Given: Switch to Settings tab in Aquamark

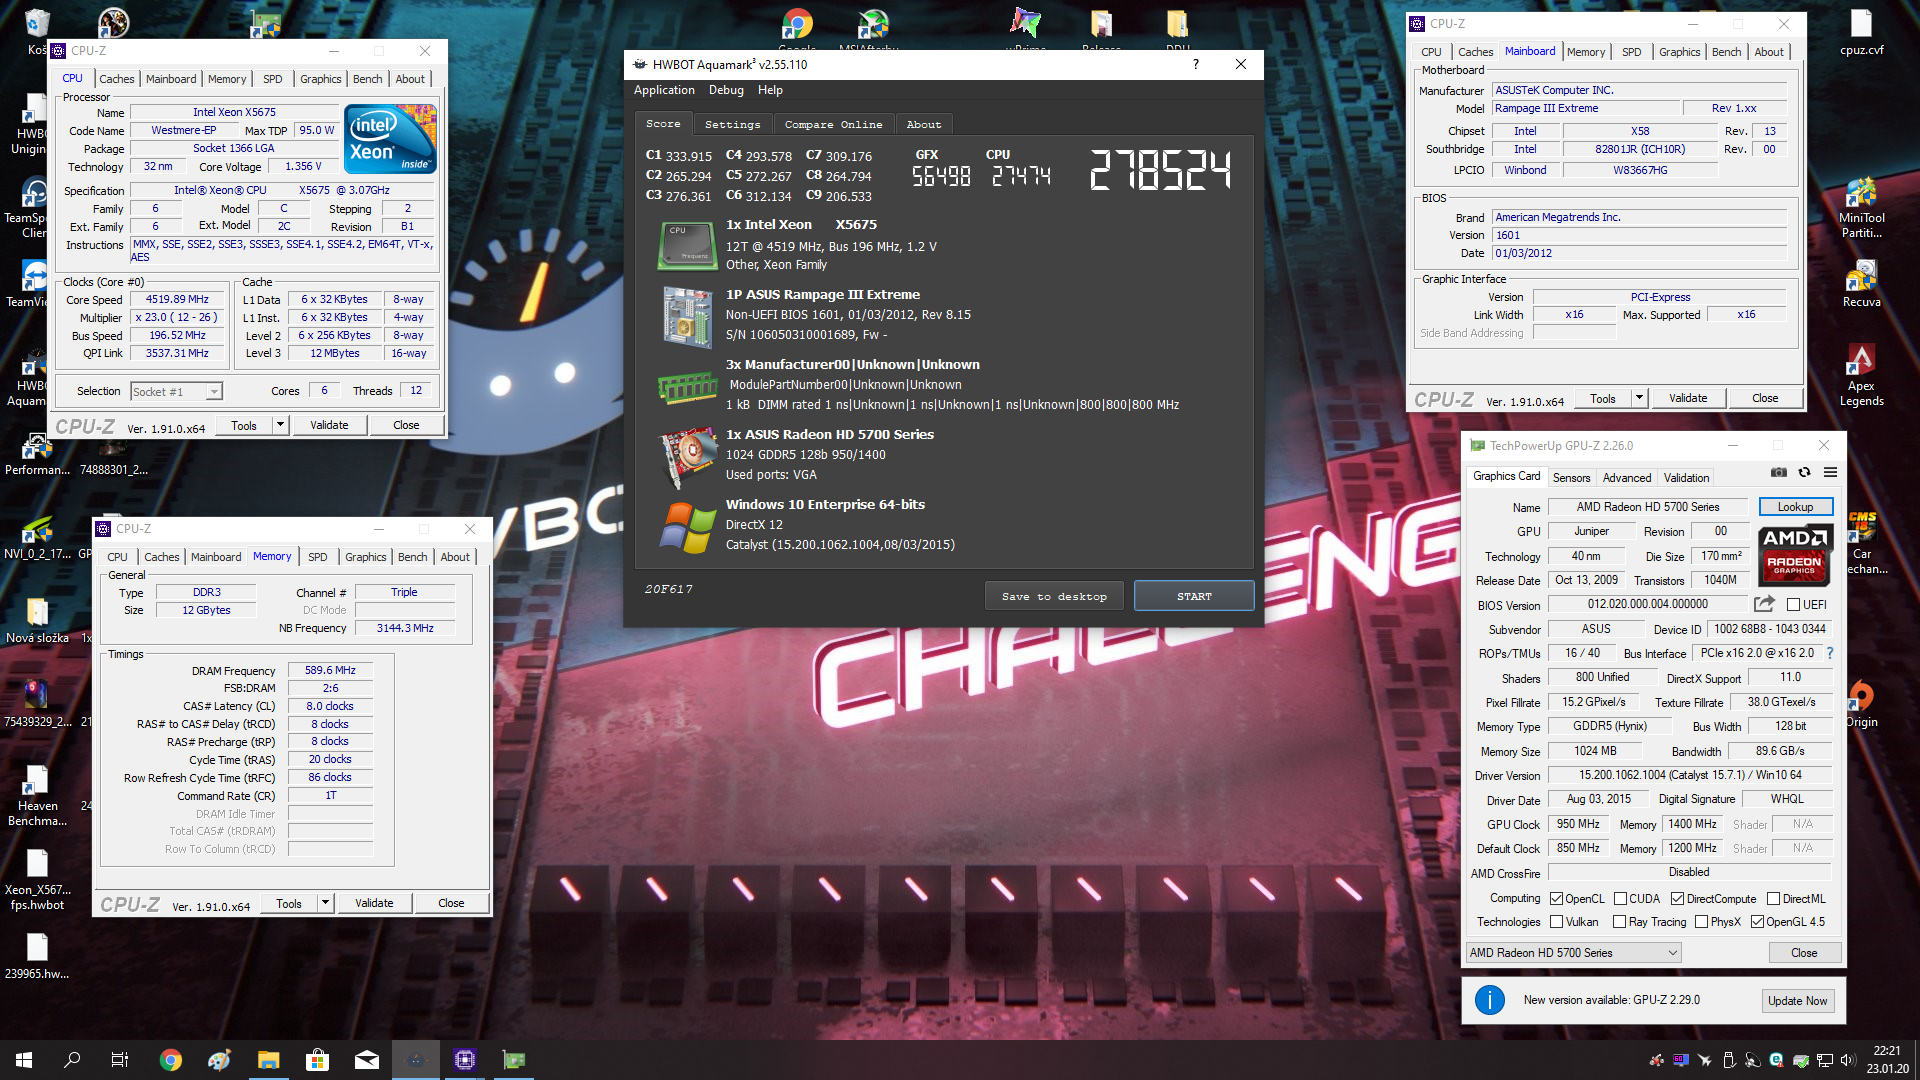Looking at the screenshot, I should (x=732, y=124).
